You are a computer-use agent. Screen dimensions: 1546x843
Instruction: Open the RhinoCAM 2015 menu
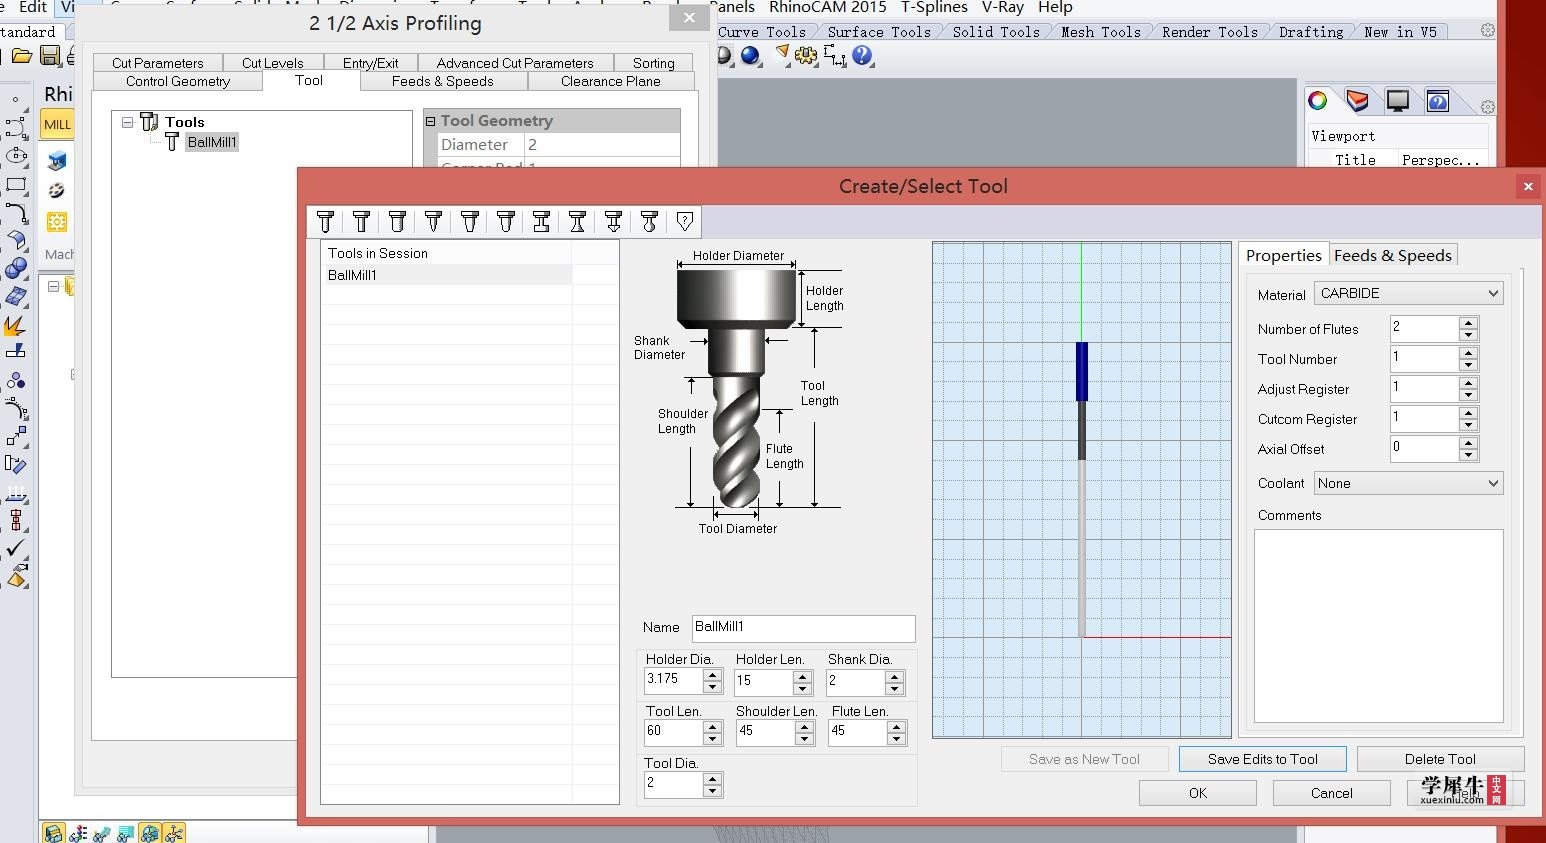(828, 7)
